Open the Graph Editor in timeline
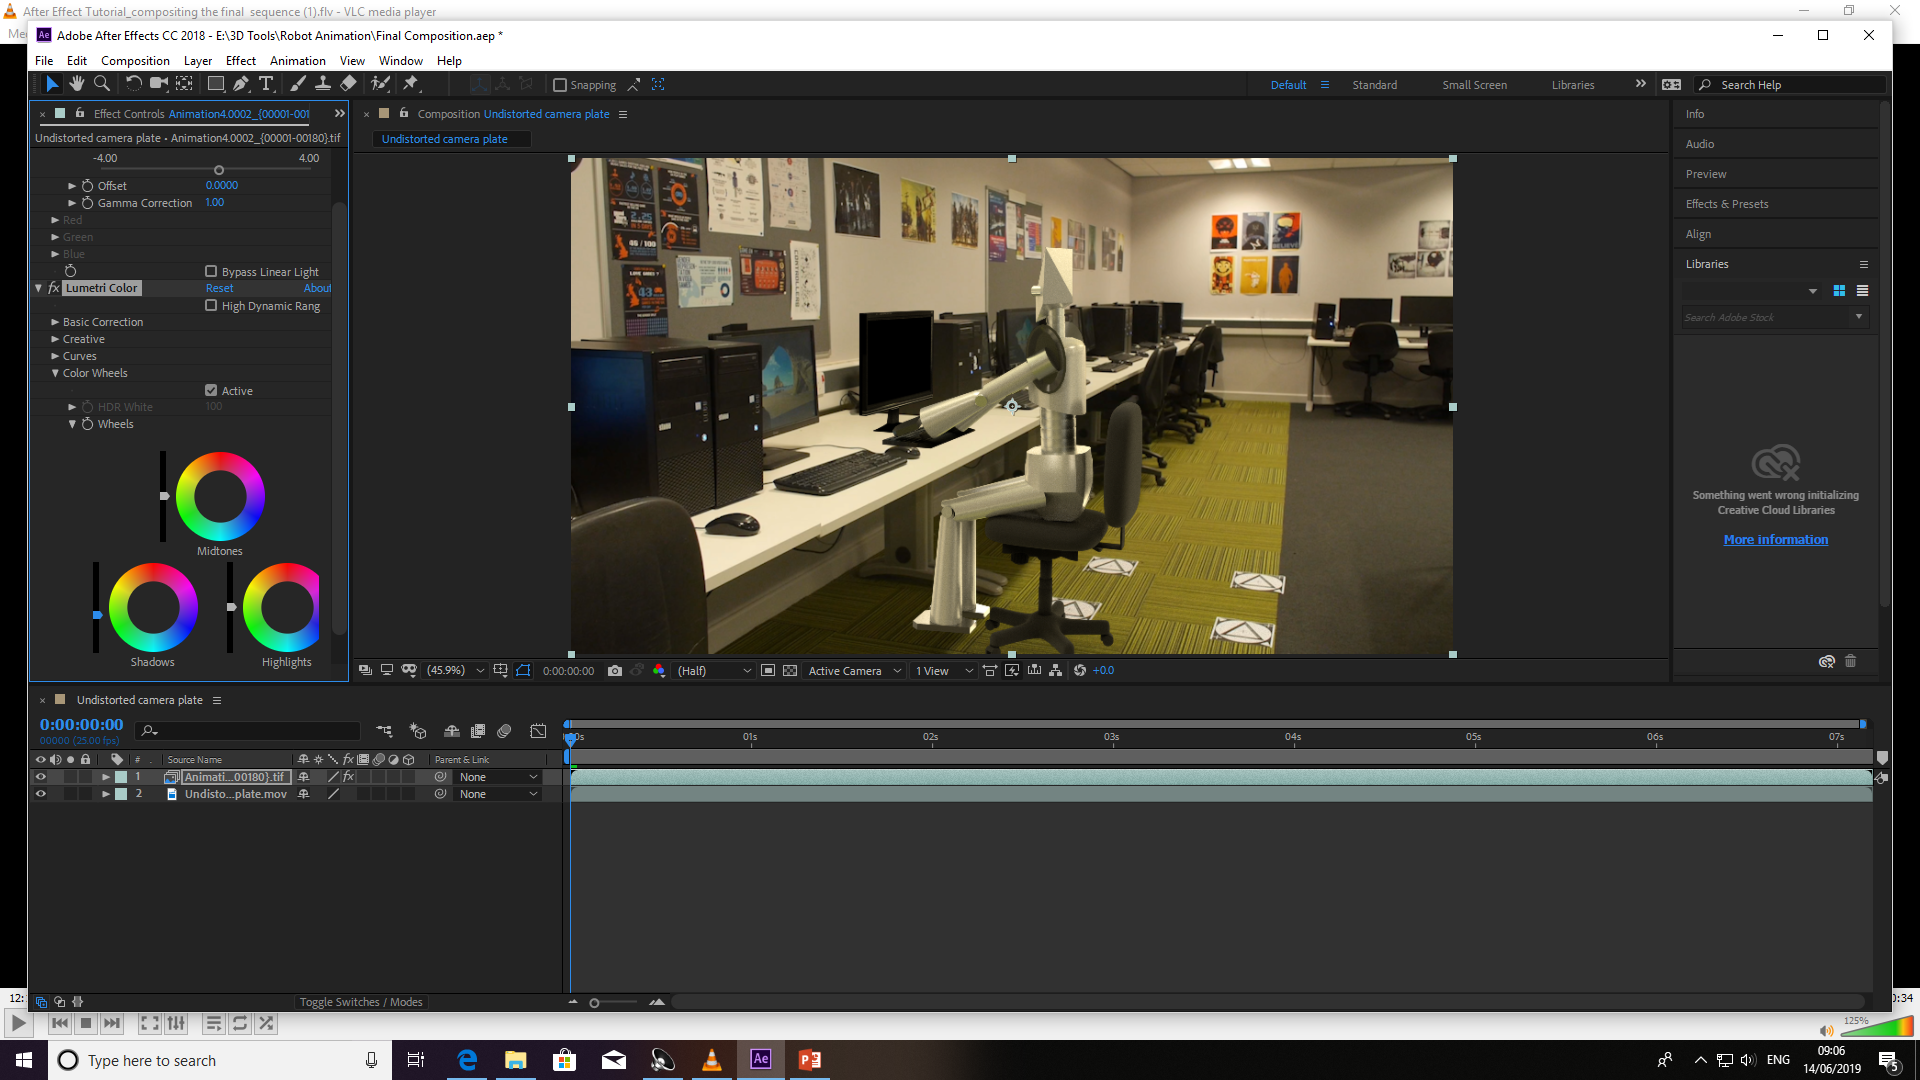The width and height of the screenshot is (1920, 1080). point(538,731)
